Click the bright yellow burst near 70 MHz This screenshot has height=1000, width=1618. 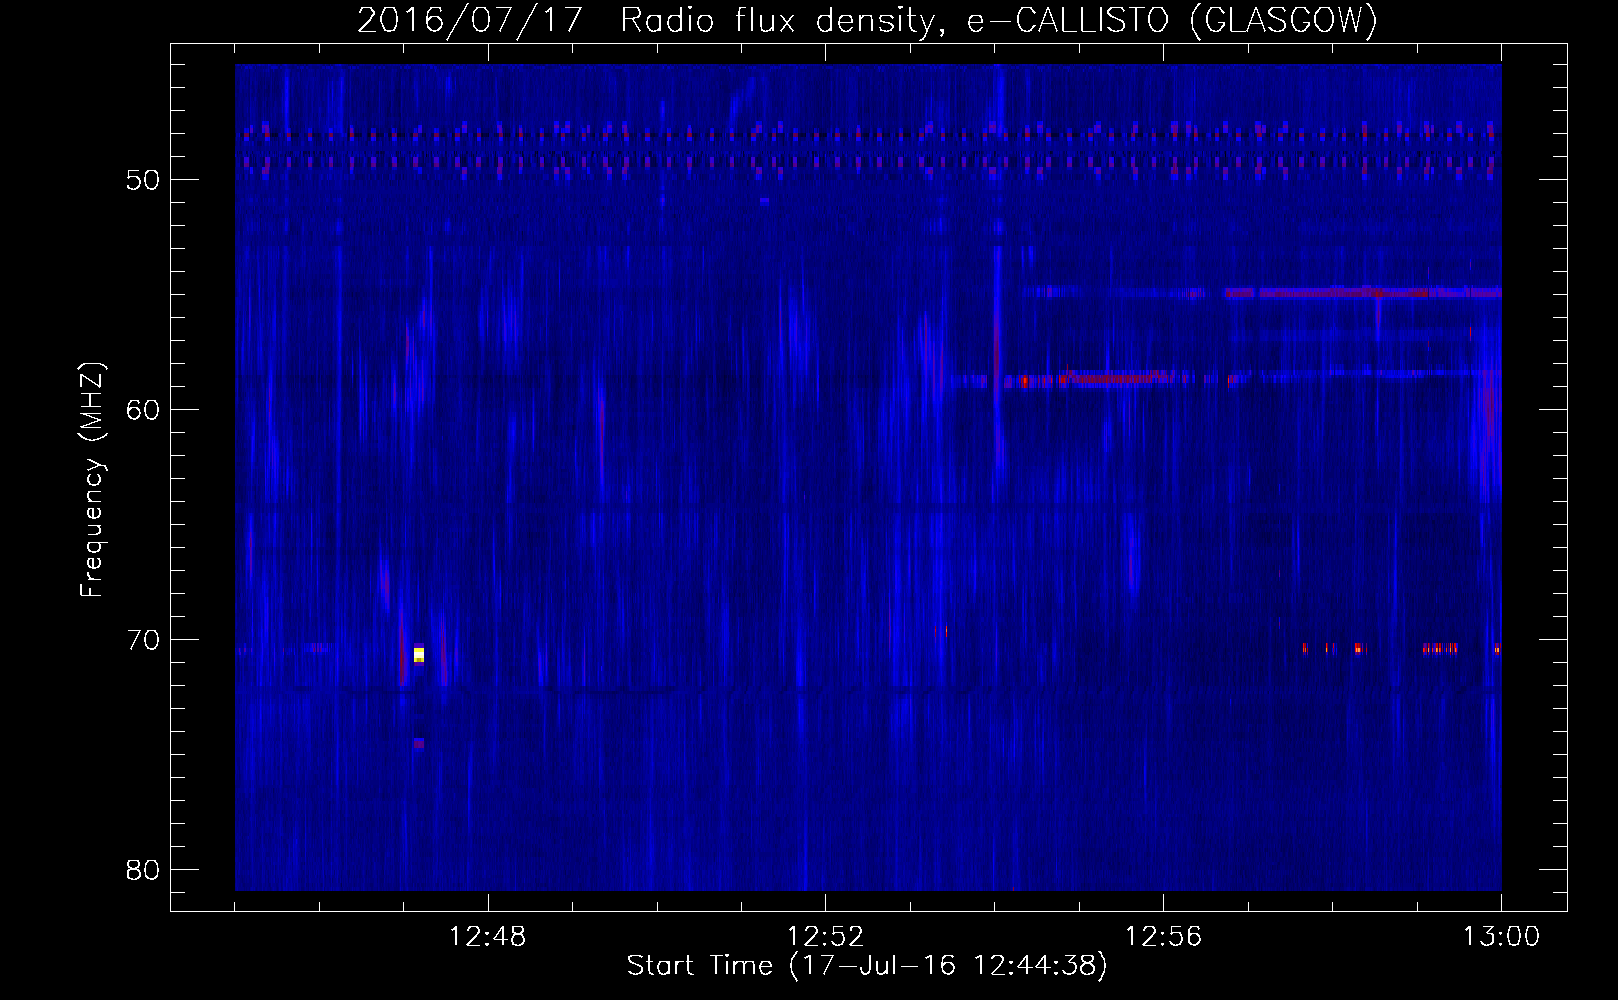point(419,654)
